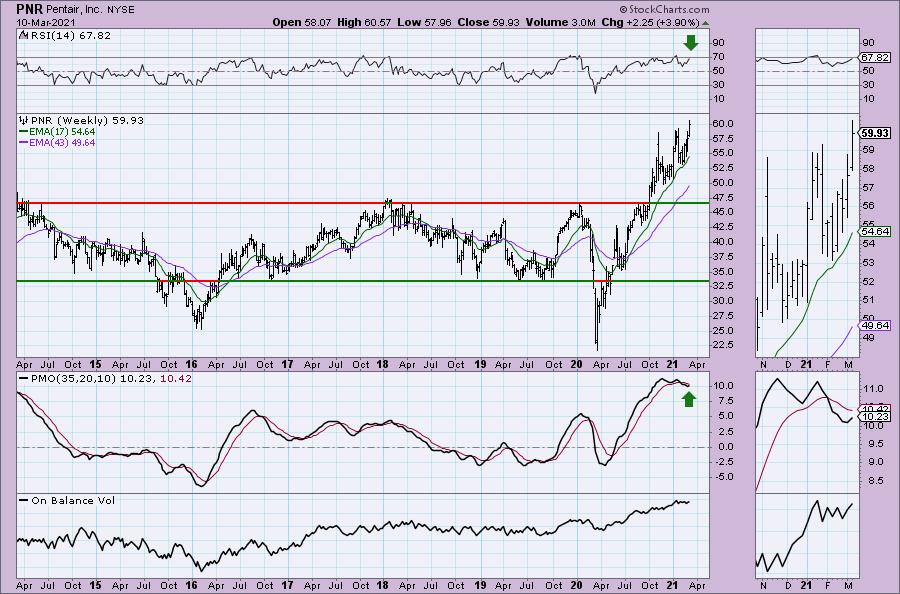Click the 32.5 price axis label

723,286
